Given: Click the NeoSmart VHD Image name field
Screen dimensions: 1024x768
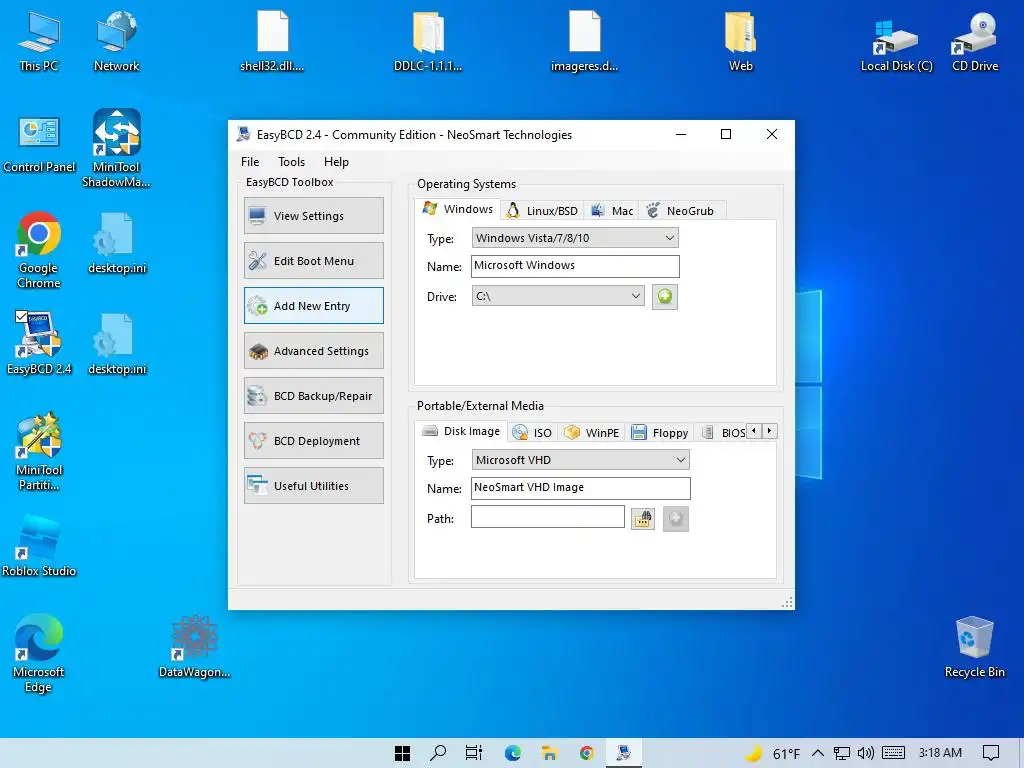Looking at the screenshot, I should coord(581,488).
